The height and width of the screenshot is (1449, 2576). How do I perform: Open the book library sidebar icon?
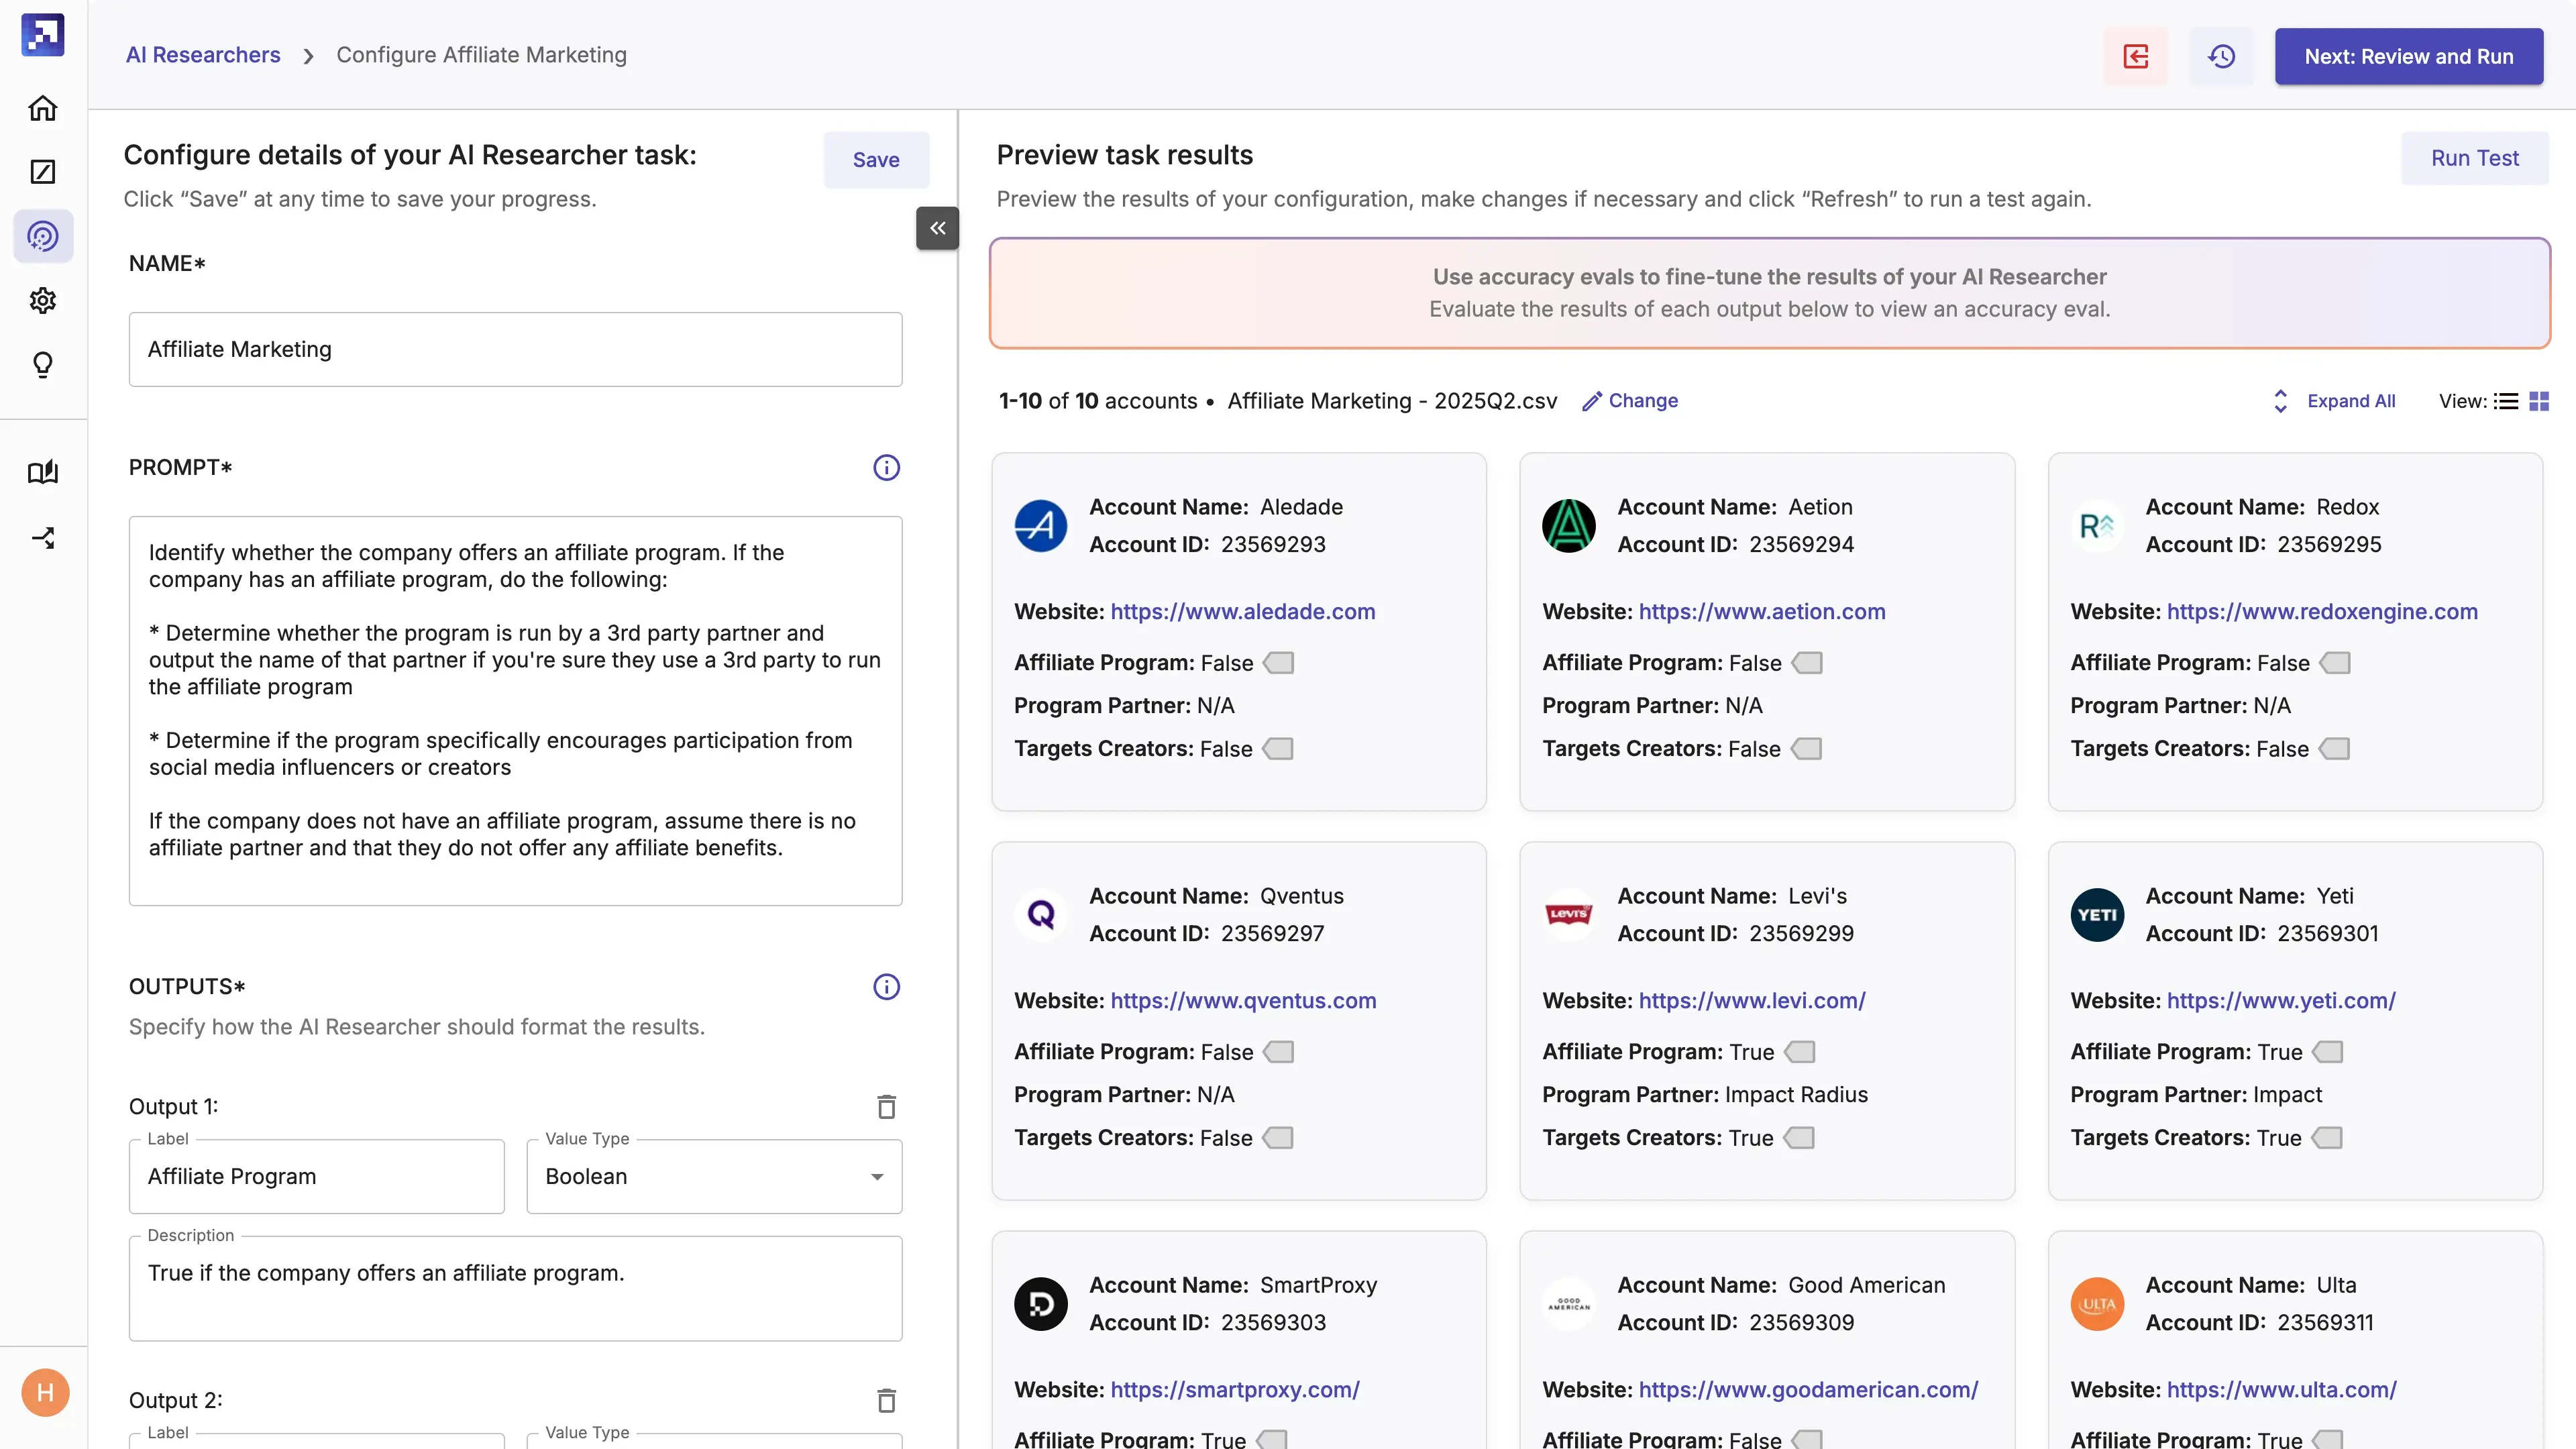pyautogui.click(x=43, y=472)
